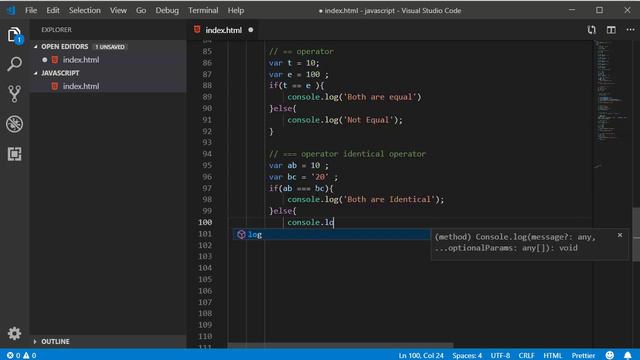Open the File menu
Viewport: 640px width, 360px height.
click(31, 11)
